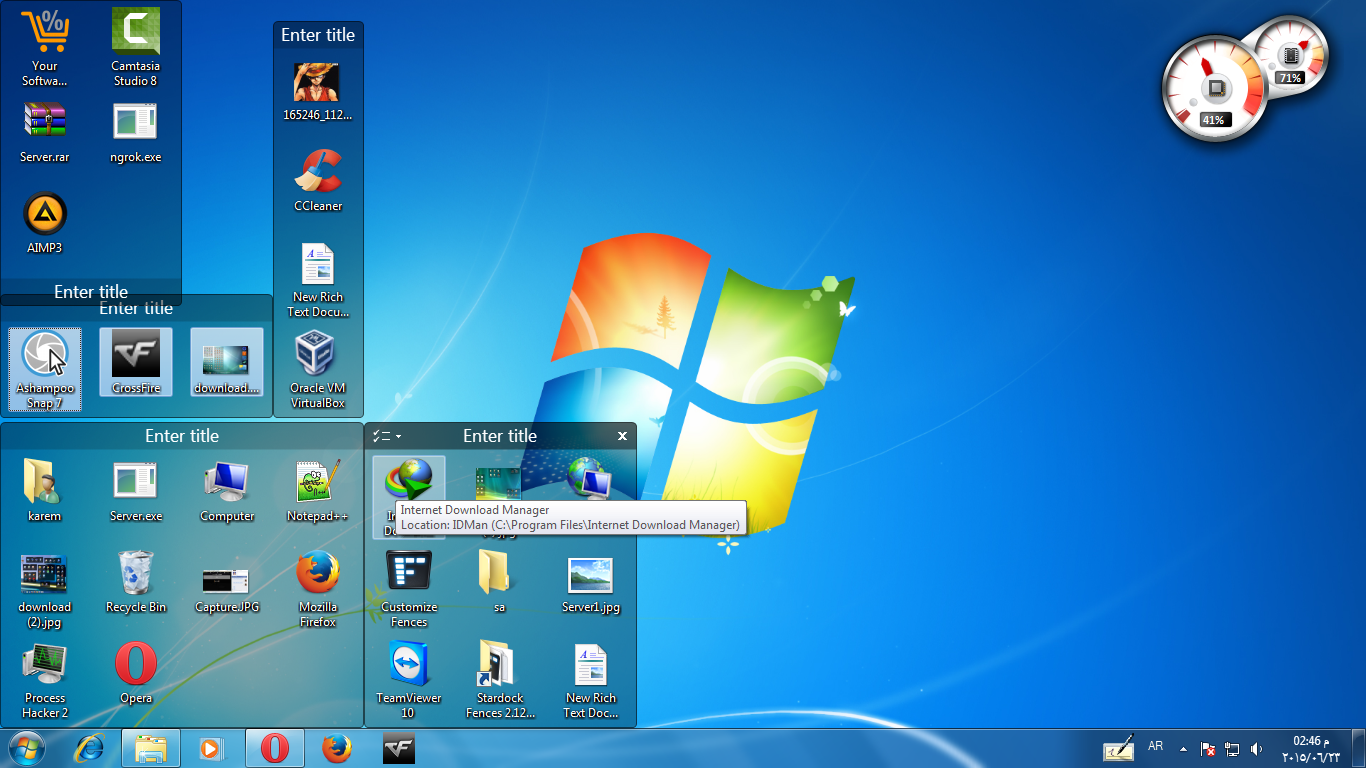Select the Ashampoo Snap 7 shortcut
The height and width of the screenshot is (768, 1366).
point(45,369)
